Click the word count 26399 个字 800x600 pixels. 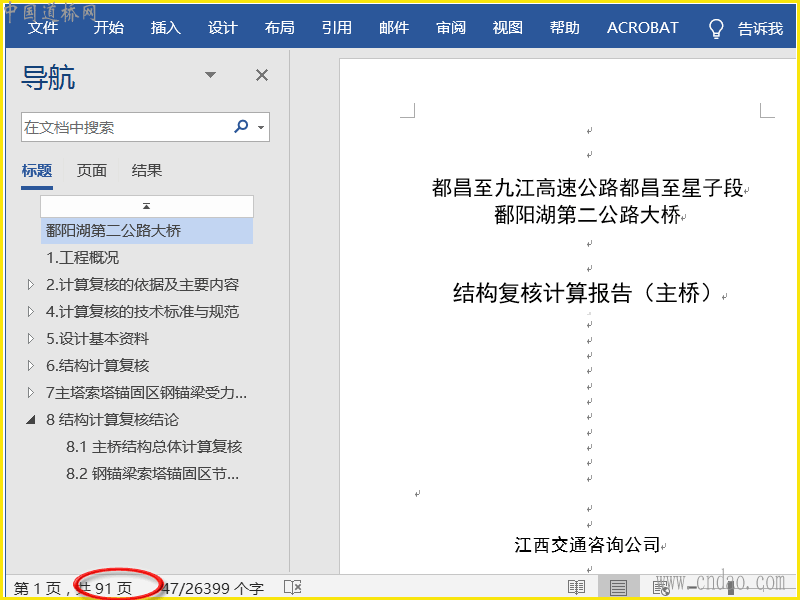coord(213,588)
